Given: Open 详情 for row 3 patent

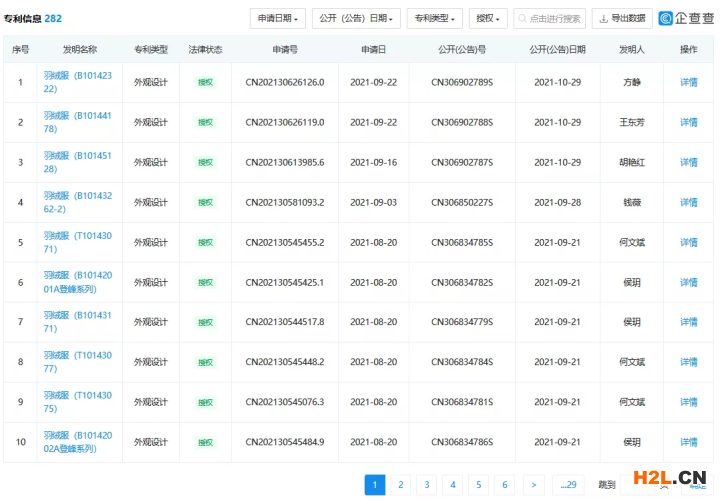Looking at the screenshot, I should tap(688, 162).
